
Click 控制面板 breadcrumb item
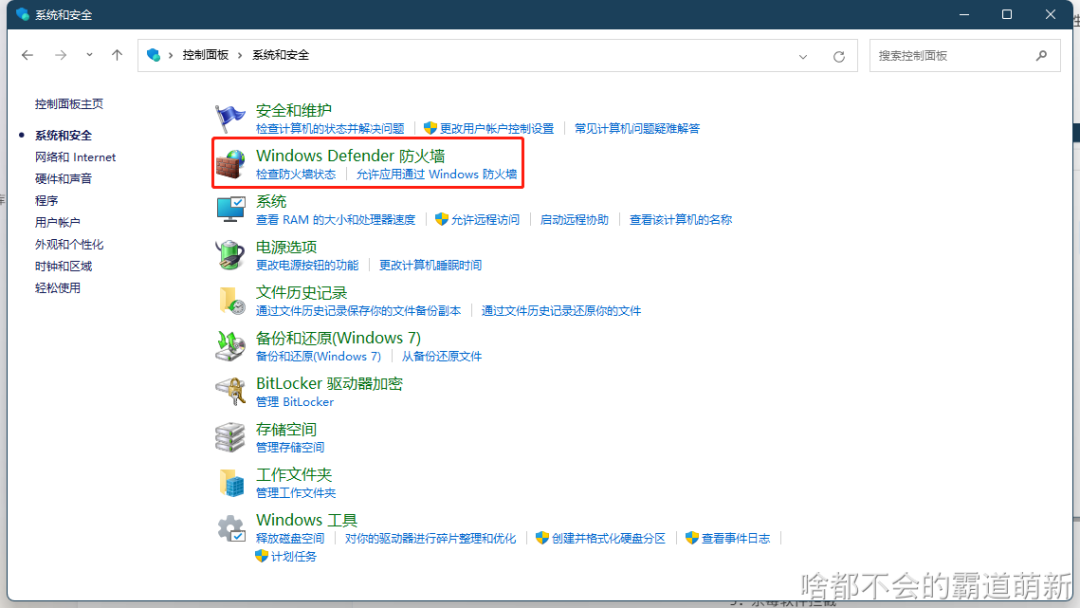tap(205, 55)
